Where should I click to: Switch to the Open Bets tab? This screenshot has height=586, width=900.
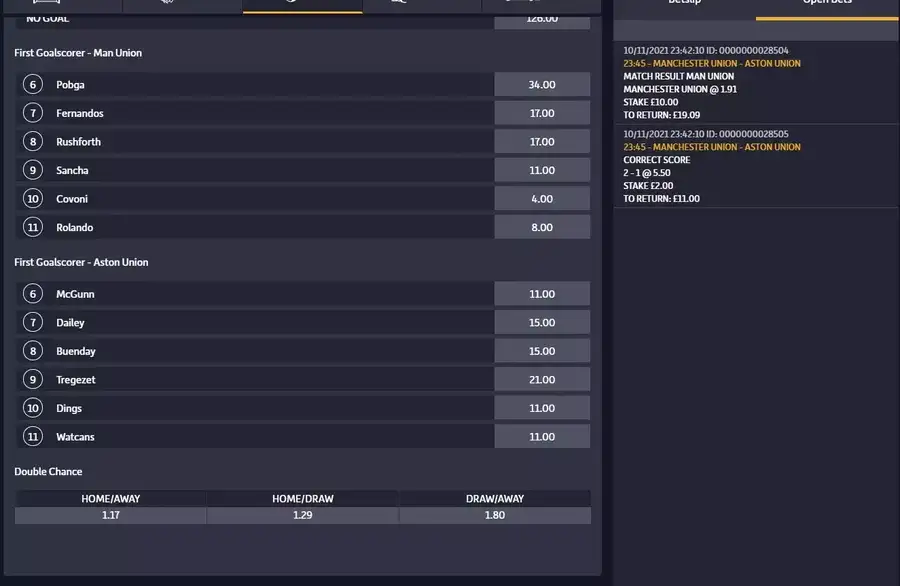(x=827, y=6)
